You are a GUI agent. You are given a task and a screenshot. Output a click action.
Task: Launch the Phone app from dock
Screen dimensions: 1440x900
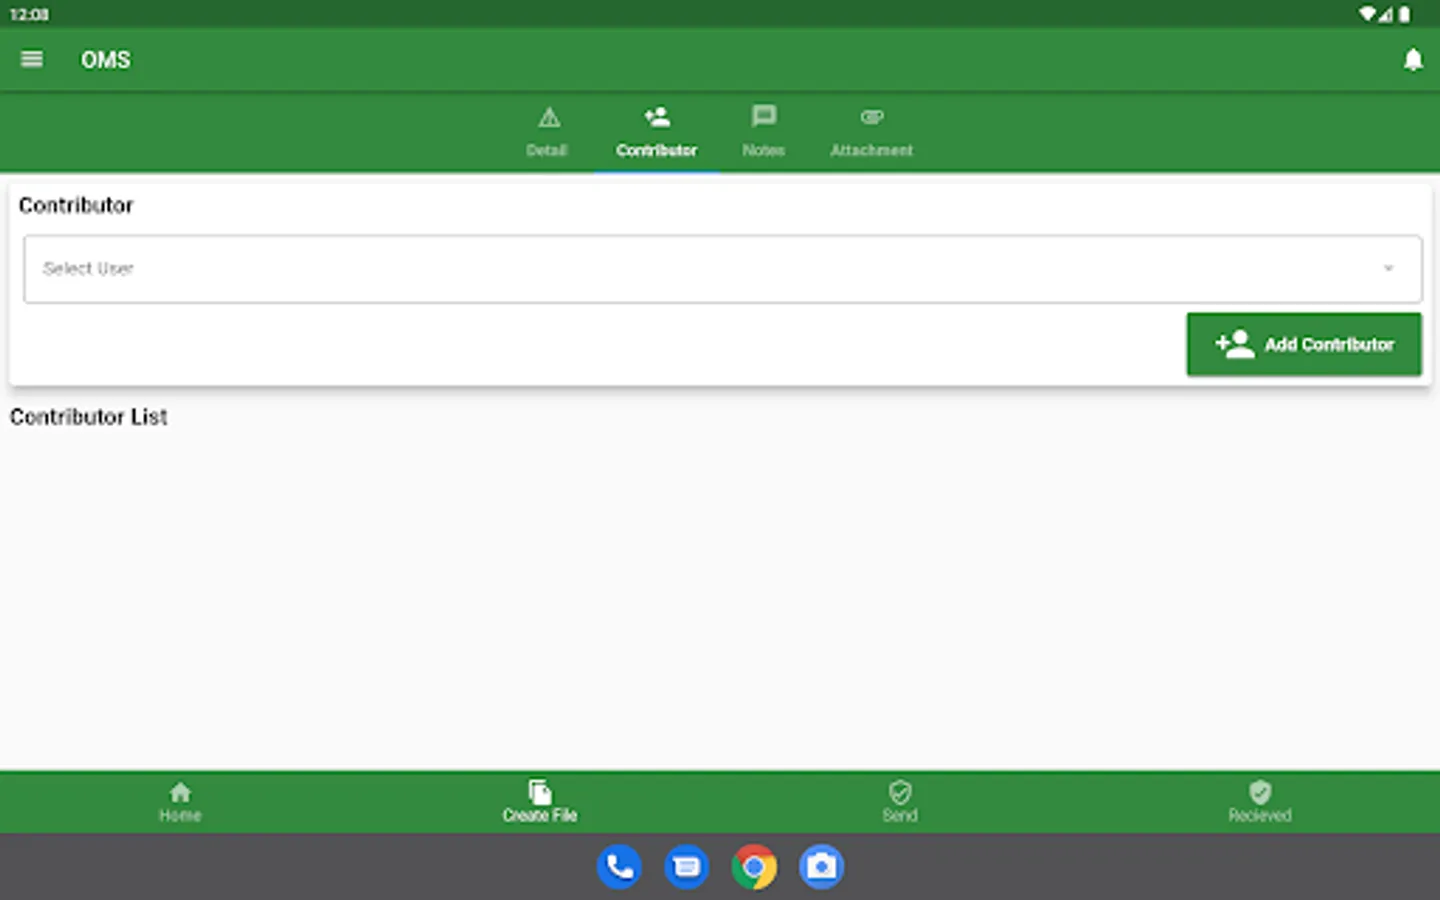pyautogui.click(x=619, y=867)
